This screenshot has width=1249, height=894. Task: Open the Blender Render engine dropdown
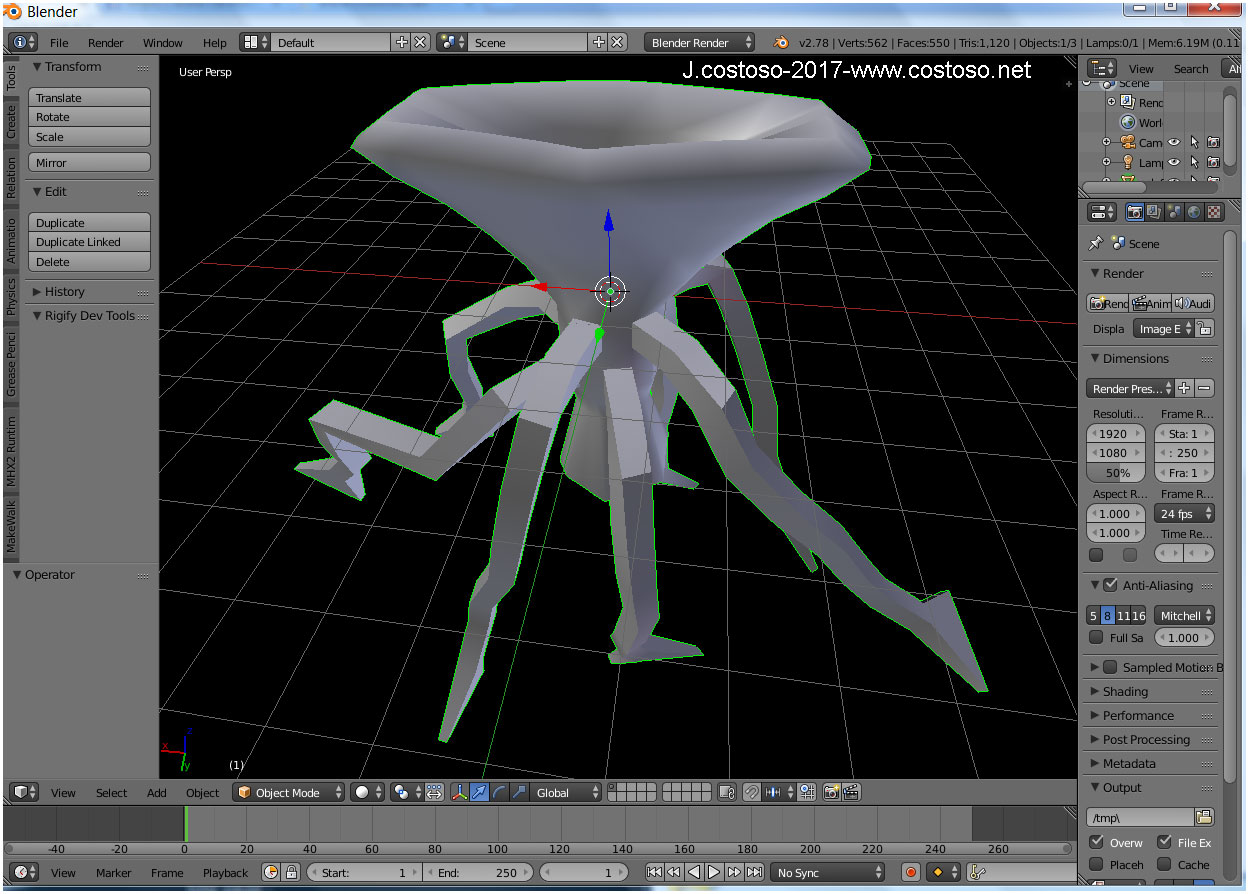click(700, 42)
